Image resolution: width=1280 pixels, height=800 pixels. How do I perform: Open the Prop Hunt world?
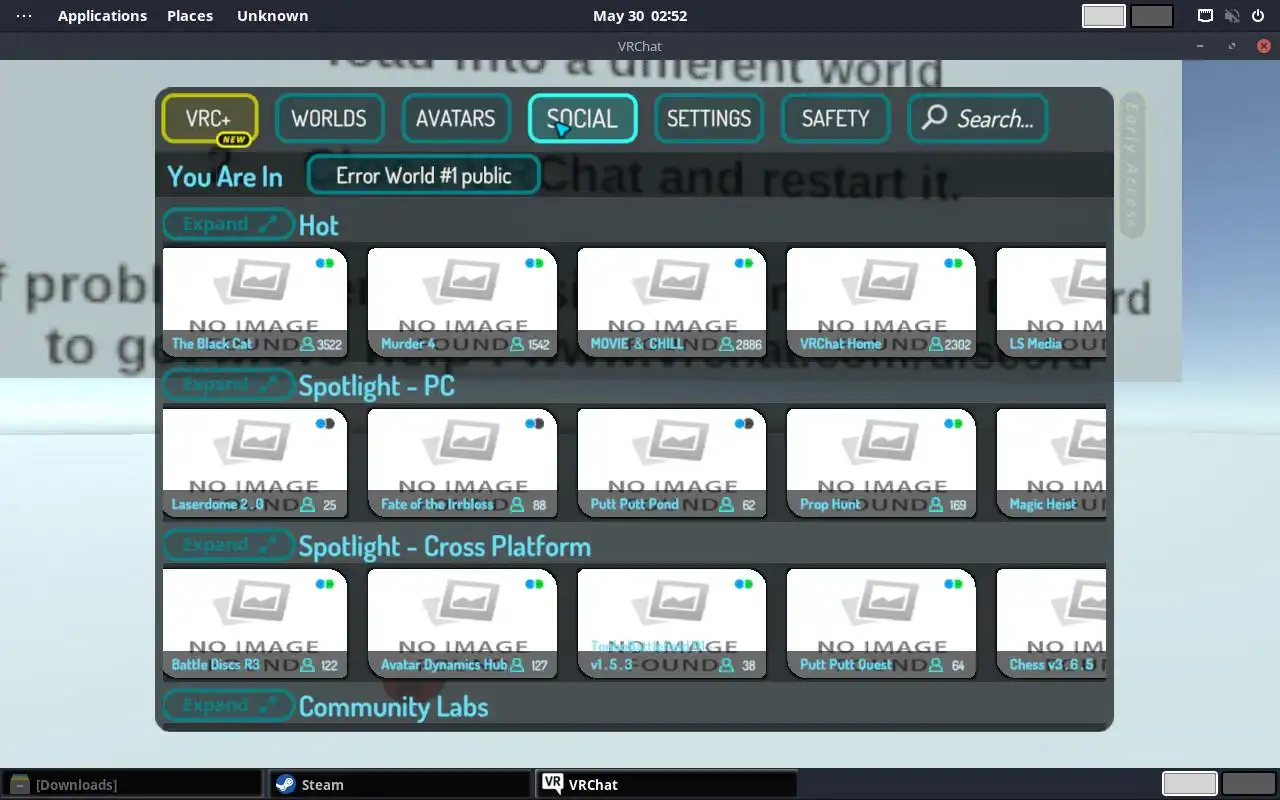pyautogui.click(x=881, y=463)
